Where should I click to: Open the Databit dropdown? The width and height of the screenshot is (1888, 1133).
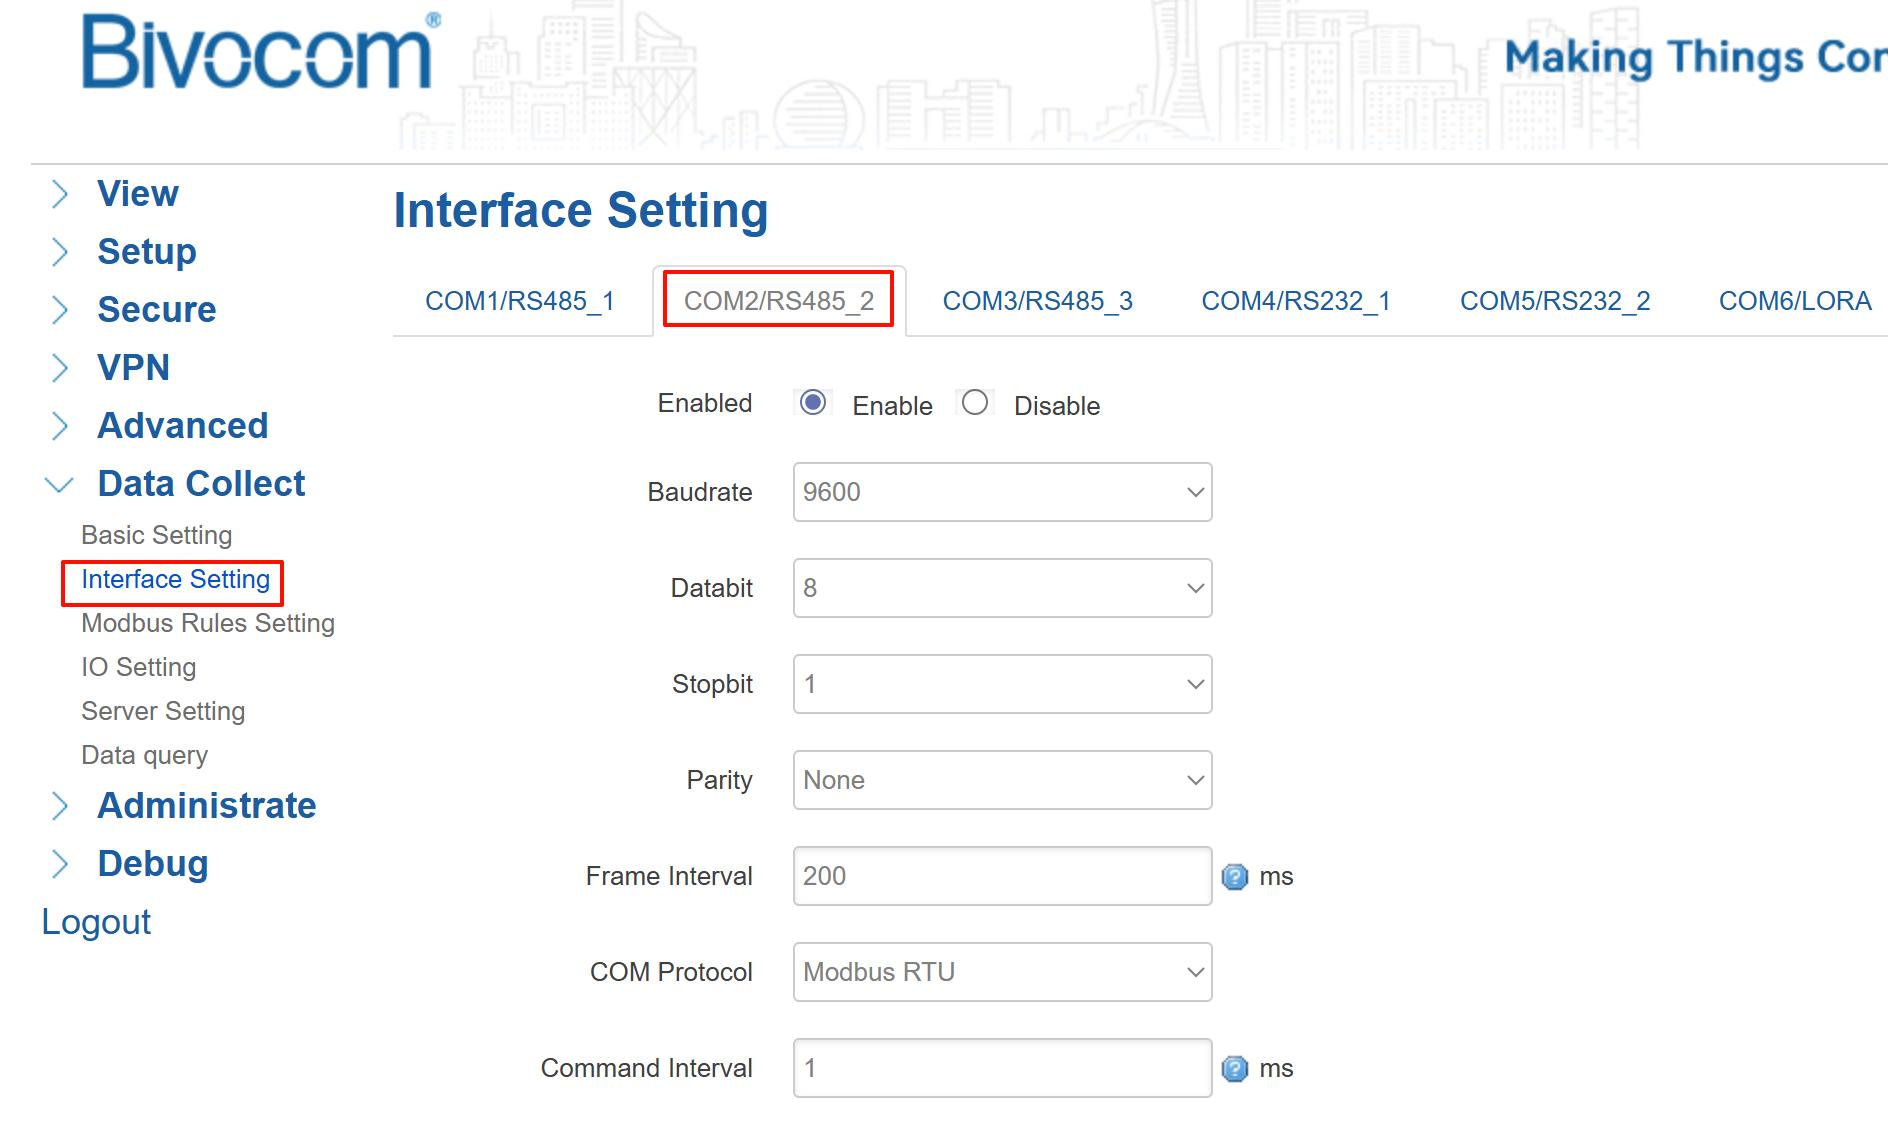tap(1002, 588)
